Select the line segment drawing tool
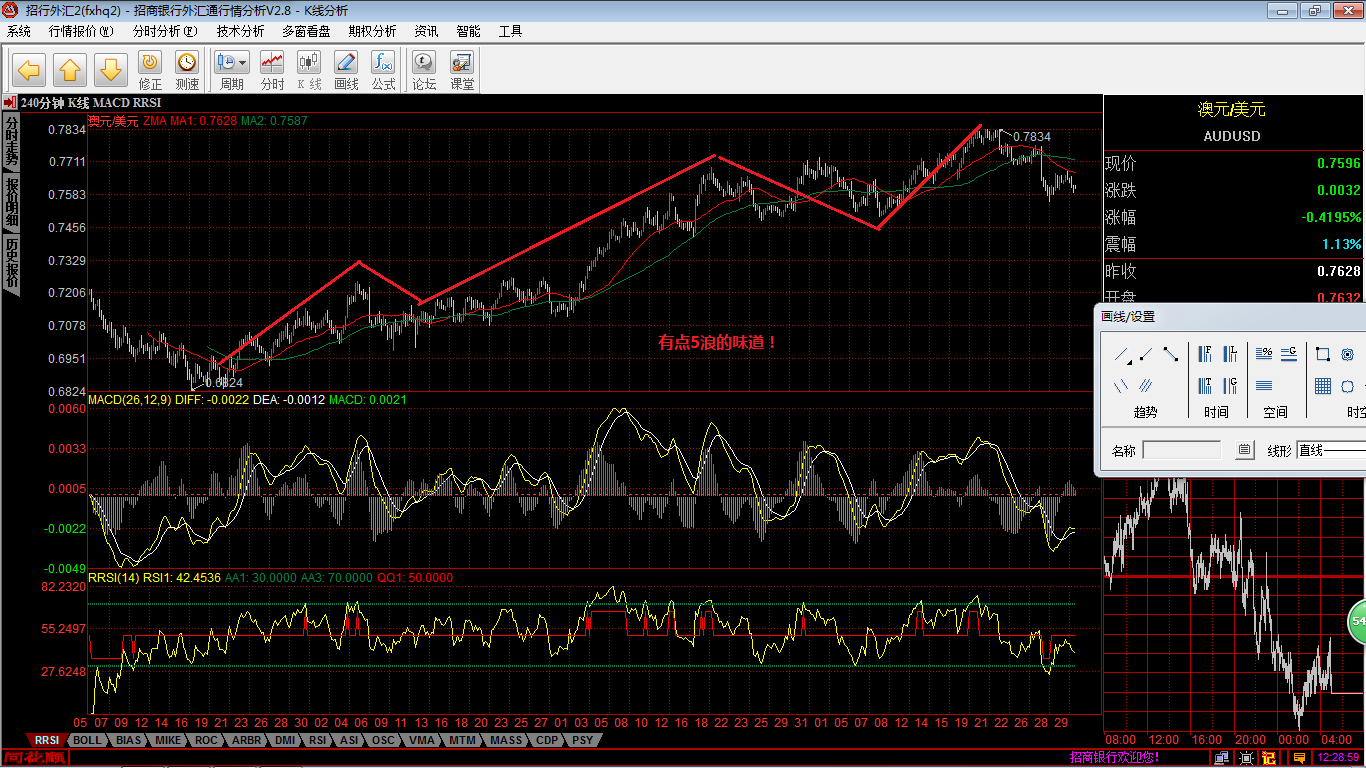 click(x=1171, y=354)
